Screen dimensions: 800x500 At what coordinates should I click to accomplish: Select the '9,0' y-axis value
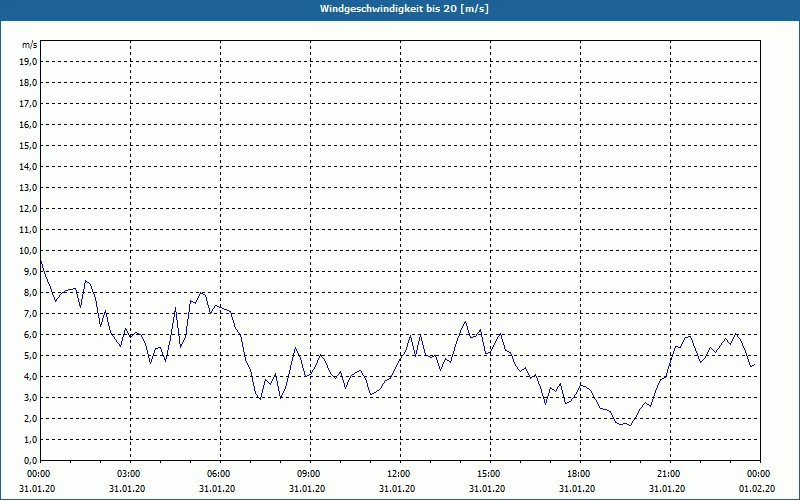point(31,271)
